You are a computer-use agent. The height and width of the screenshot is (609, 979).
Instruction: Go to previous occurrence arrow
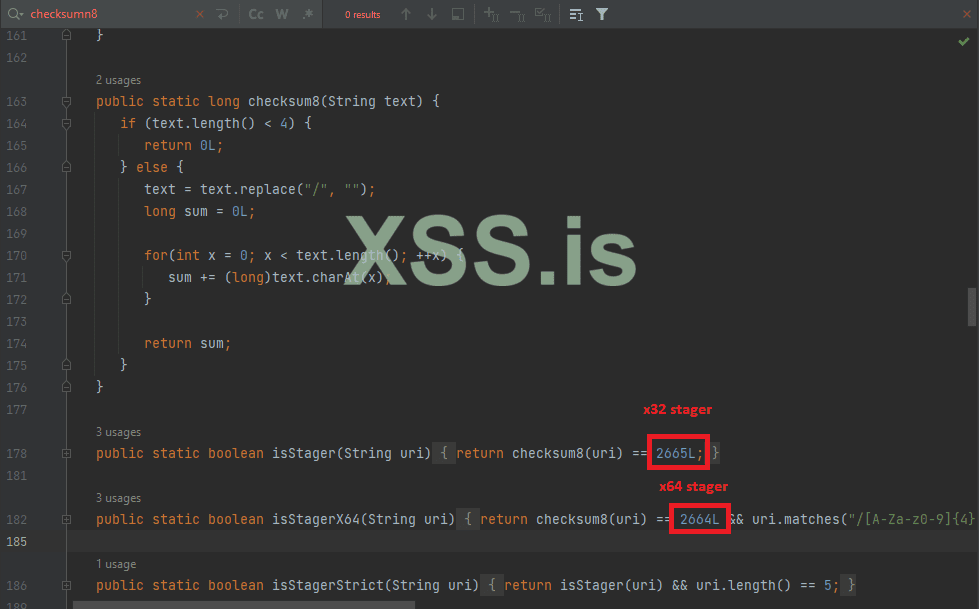point(406,14)
